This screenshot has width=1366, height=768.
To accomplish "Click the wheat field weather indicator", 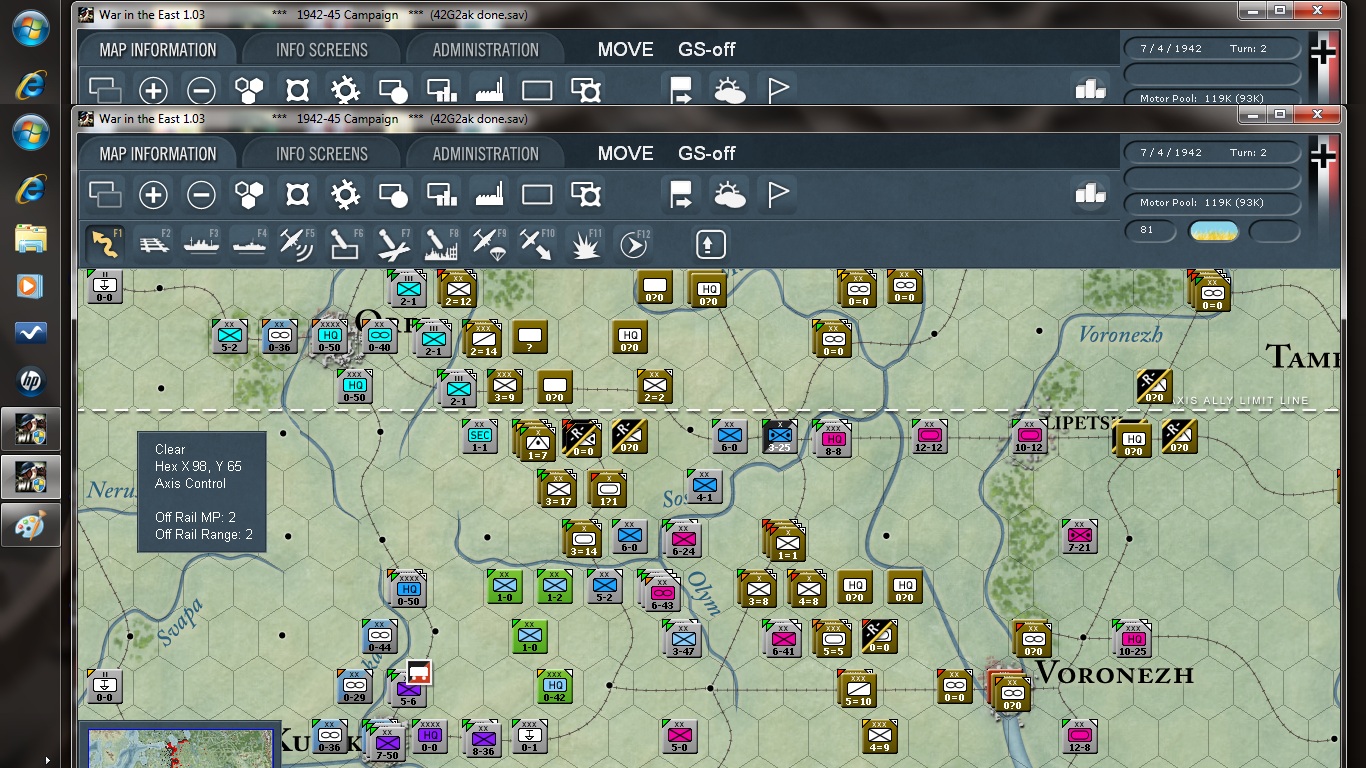I will tap(1213, 232).
